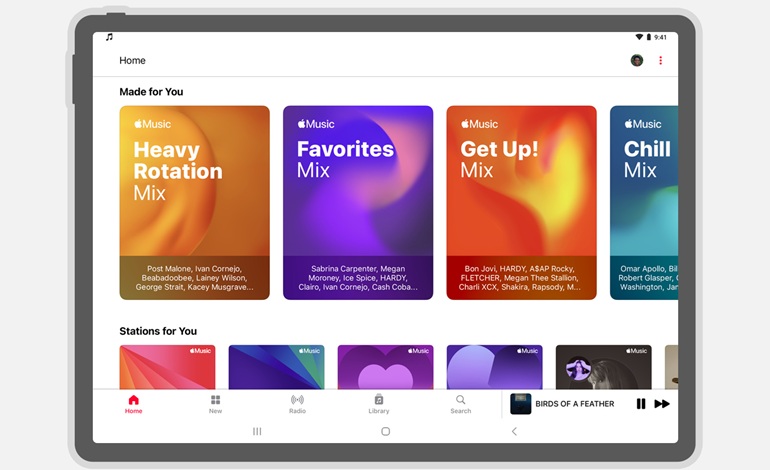This screenshot has height=470, width=770.
Task: Switch to the Search tab
Action: 461,404
